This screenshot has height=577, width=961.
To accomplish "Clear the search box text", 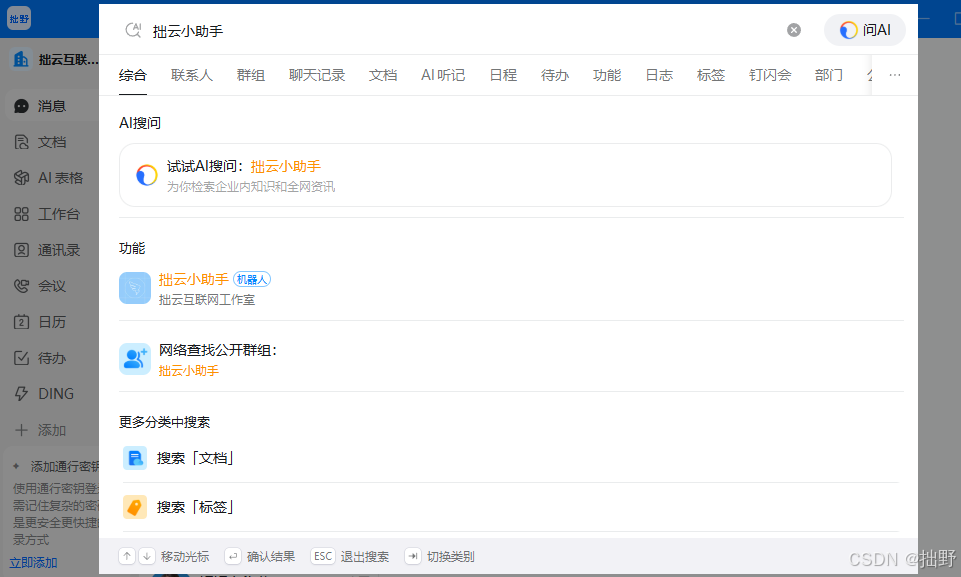I will pyautogui.click(x=794, y=30).
